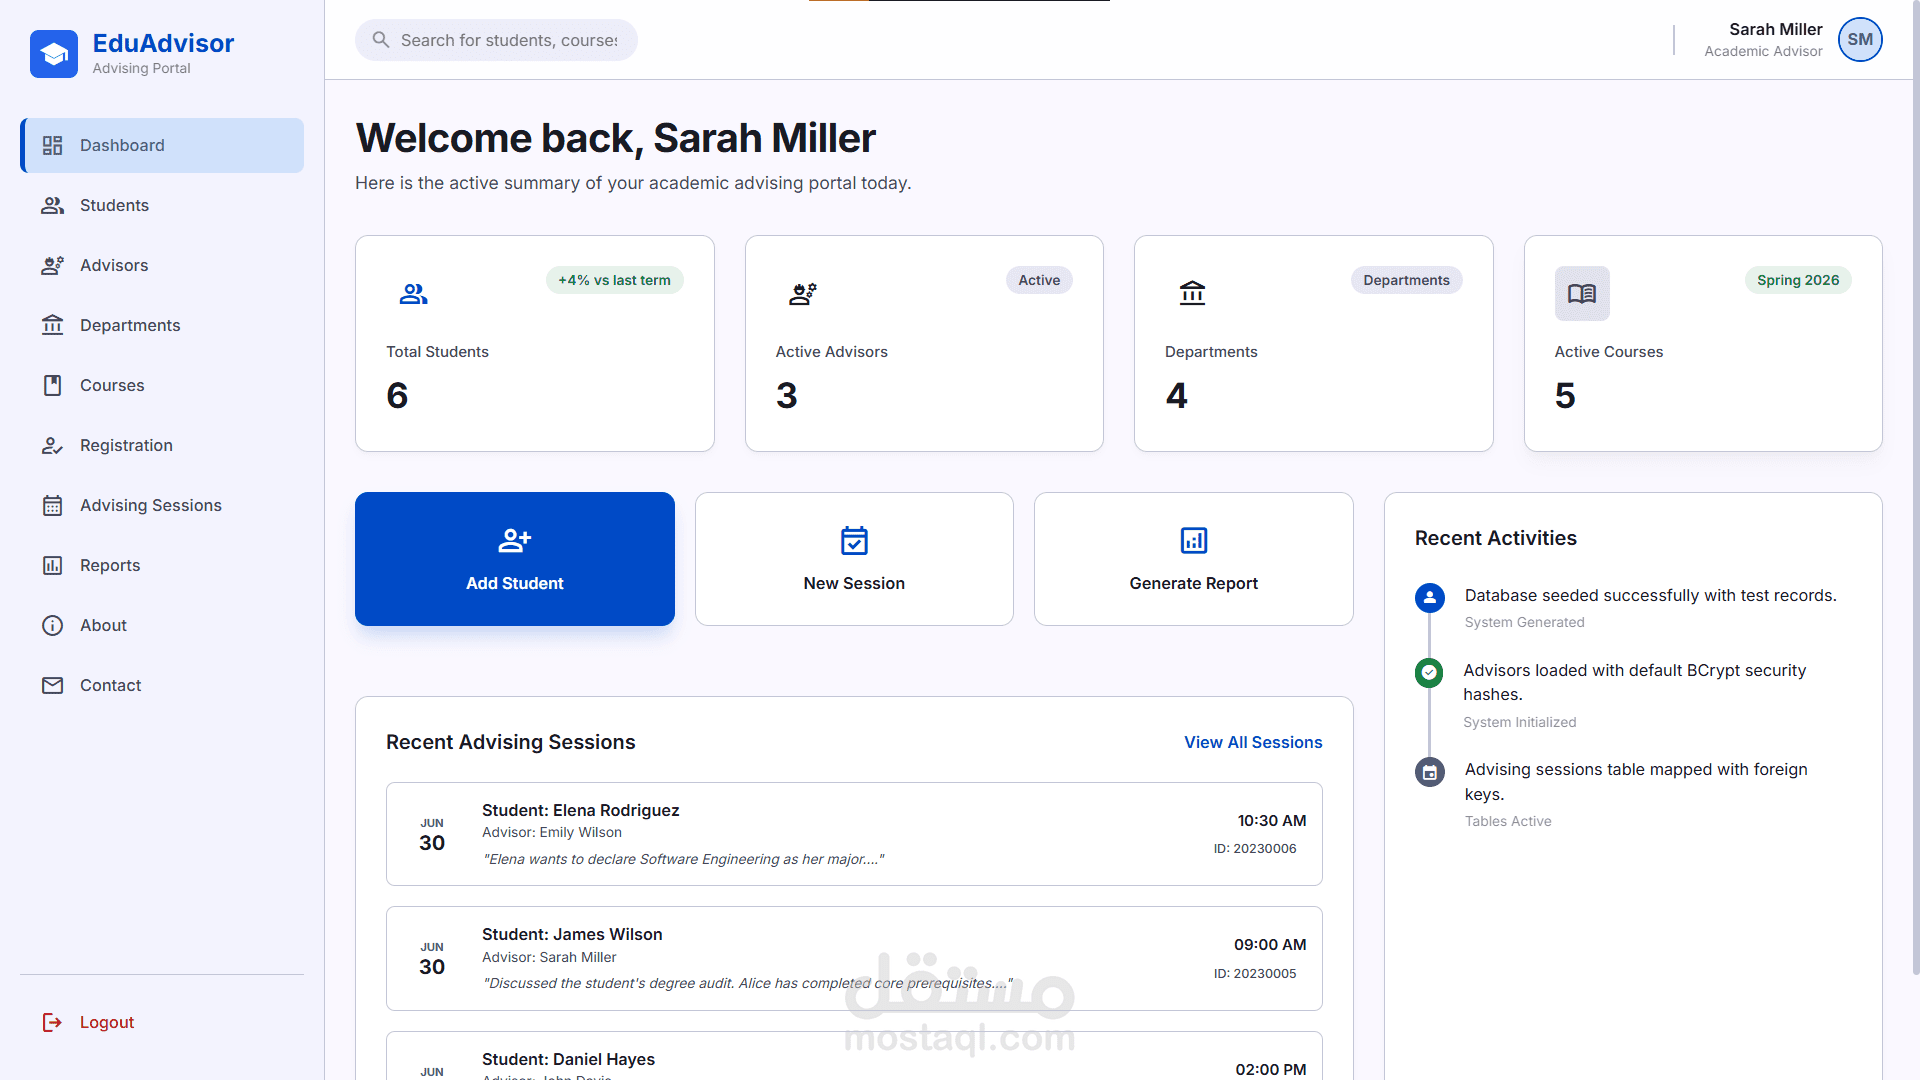Image resolution: width=1920 pixels, height=1080 pixels.
Task: Click the Generate Report button label
Action: point(1194,583)
